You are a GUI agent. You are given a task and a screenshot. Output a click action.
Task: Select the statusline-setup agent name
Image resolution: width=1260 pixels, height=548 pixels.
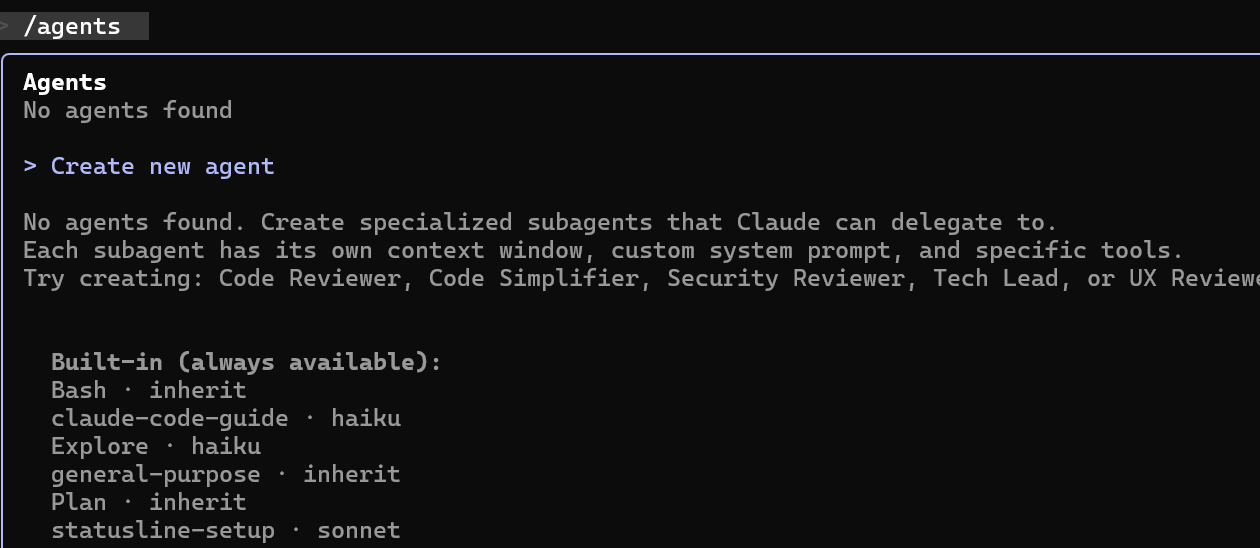click(x=162, y=530)
